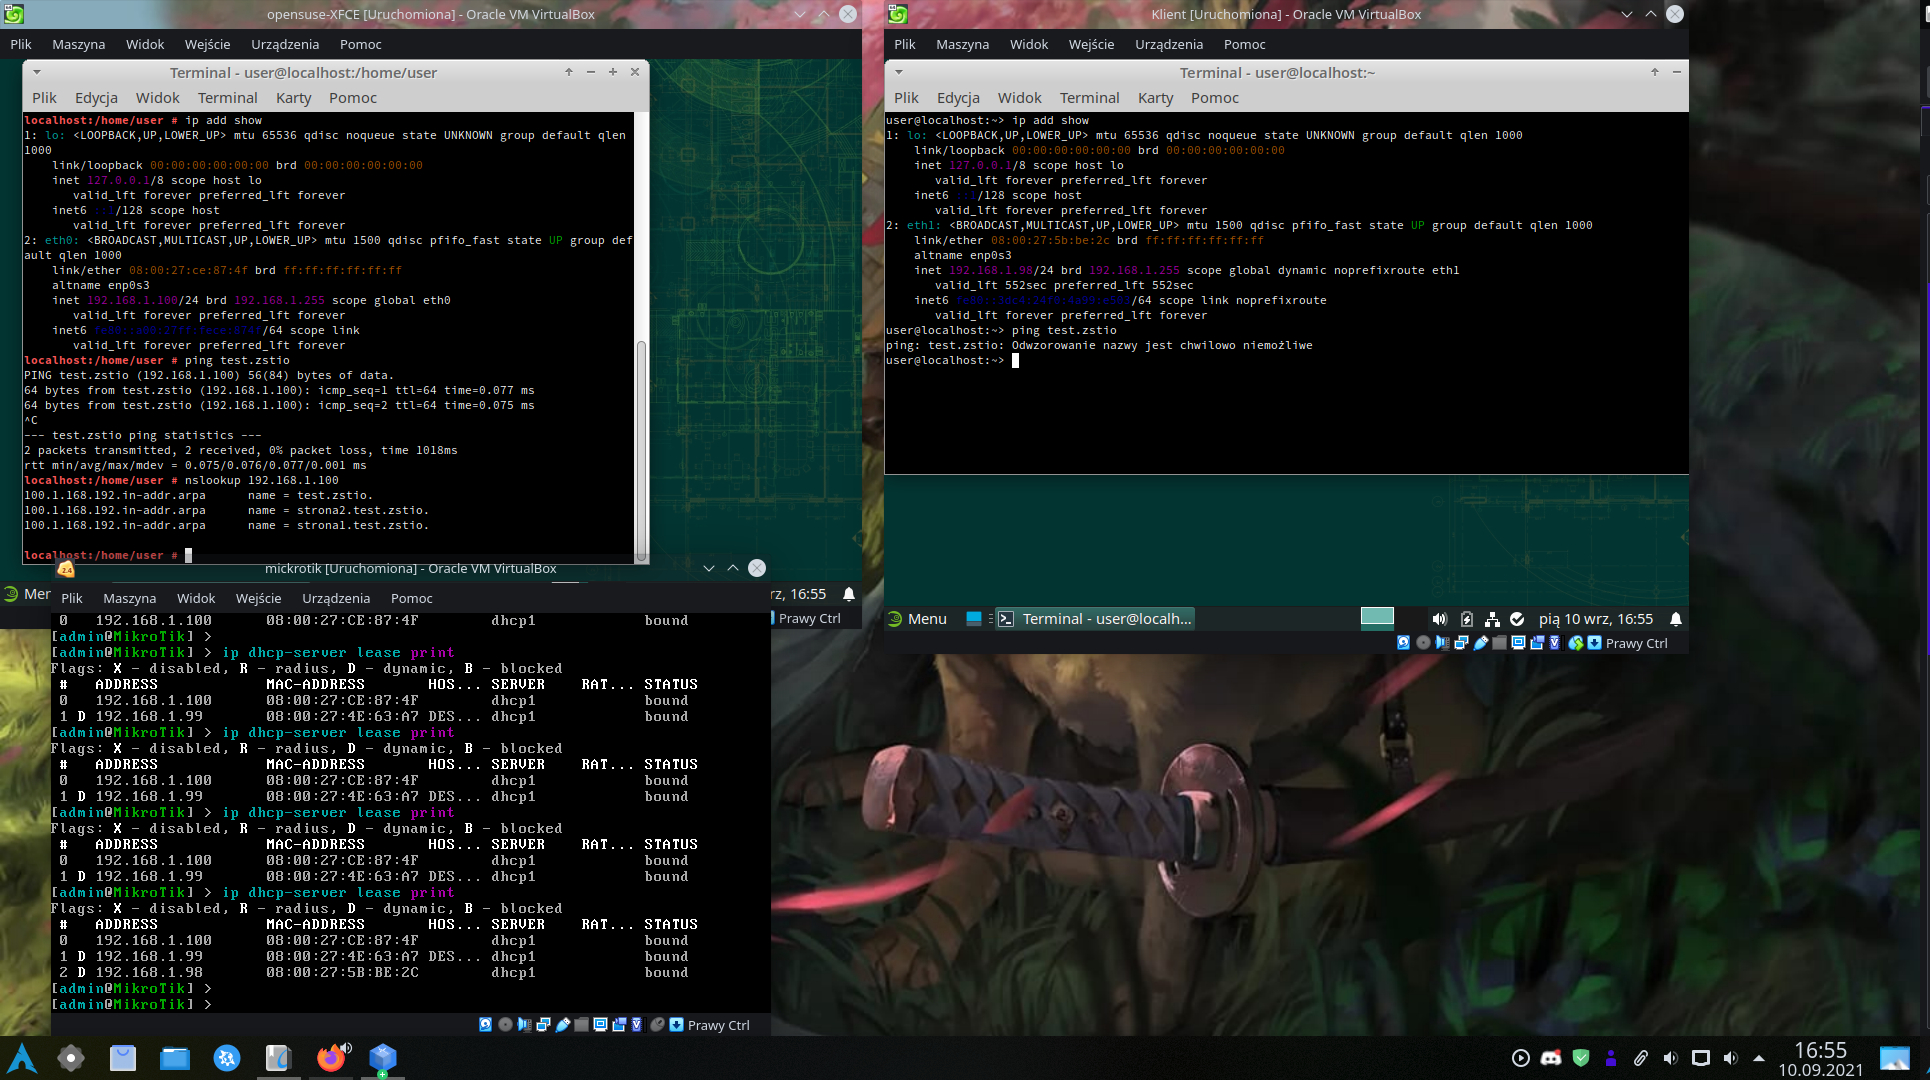This screenshot has width=1930, height=1080.
Task: Click Klient VM network status icon
Action: point(1492,619)
